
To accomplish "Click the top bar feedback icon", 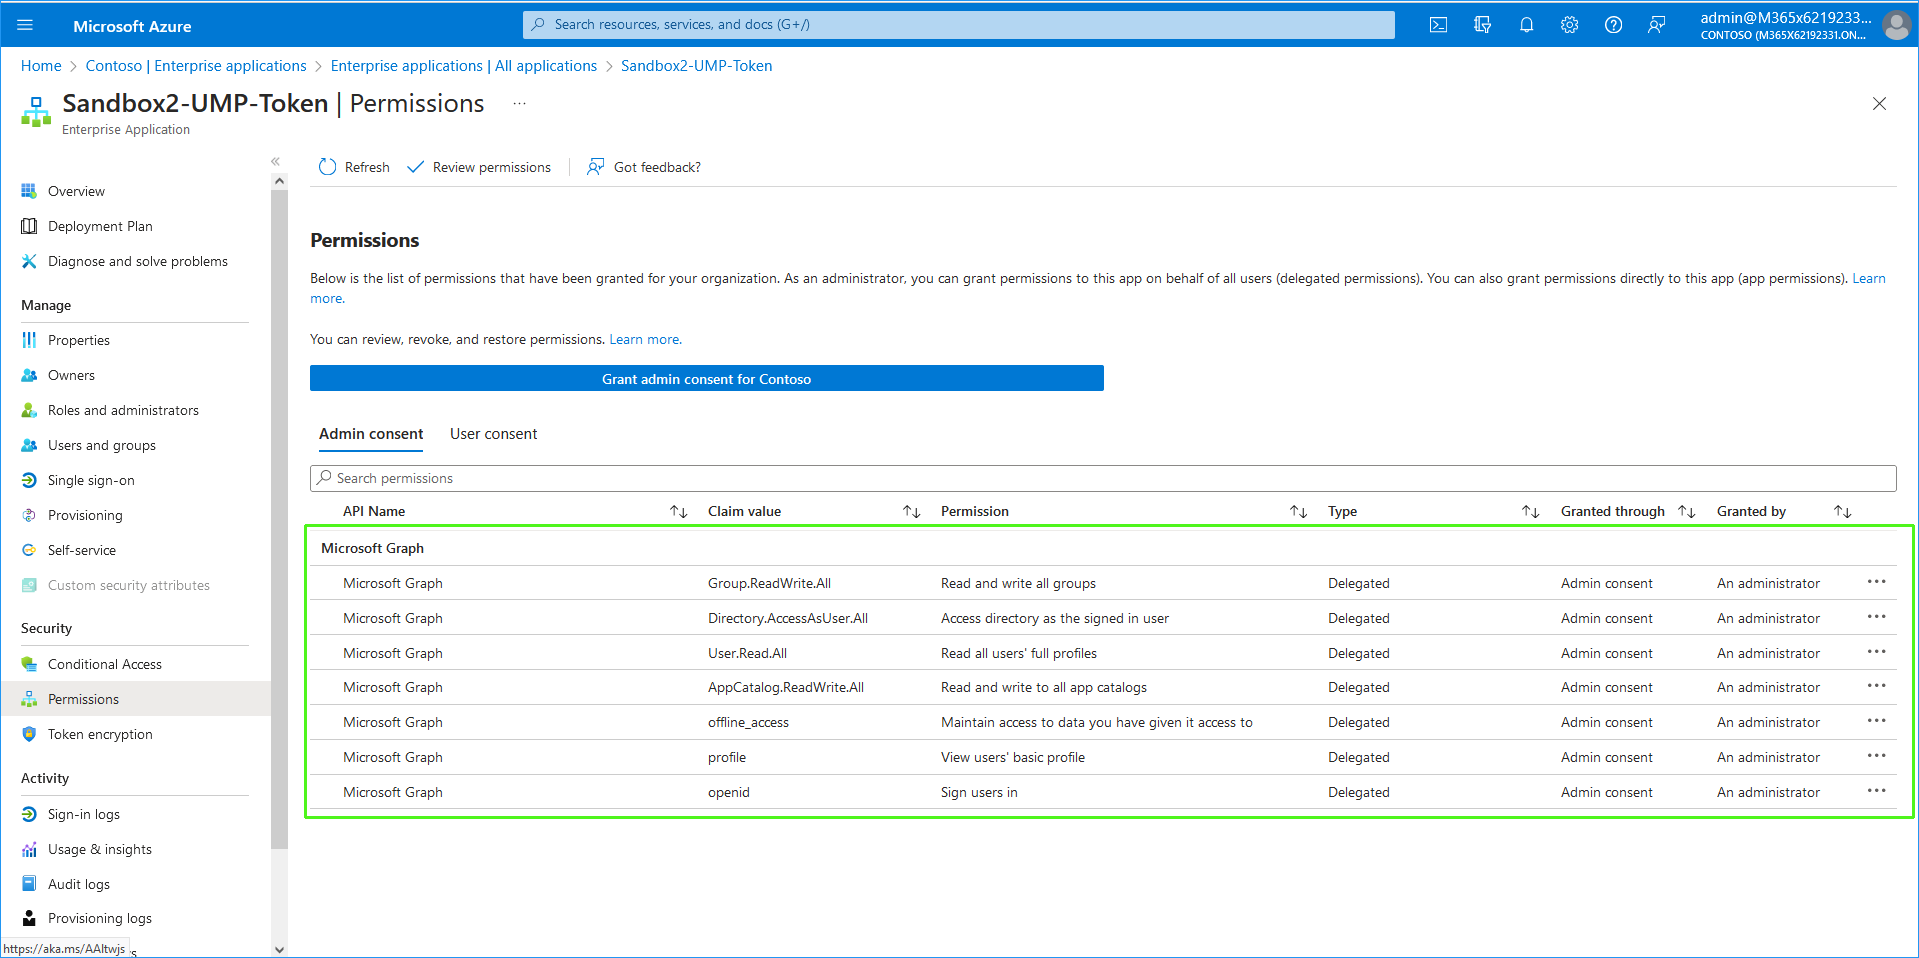I will coord(1657,25).
